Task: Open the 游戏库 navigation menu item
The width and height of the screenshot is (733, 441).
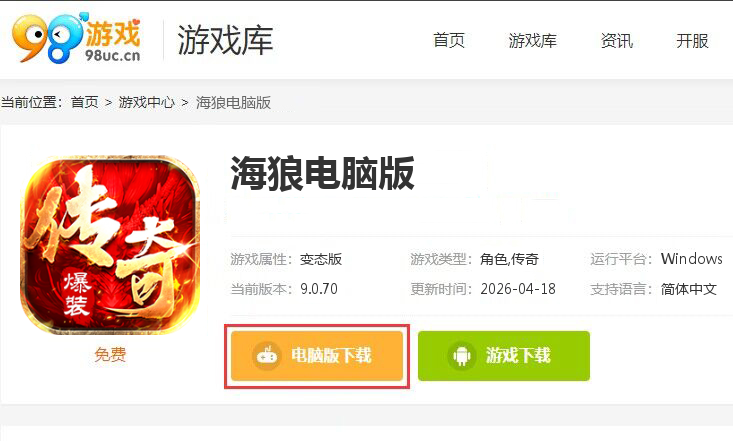Action: pos(532,41)
